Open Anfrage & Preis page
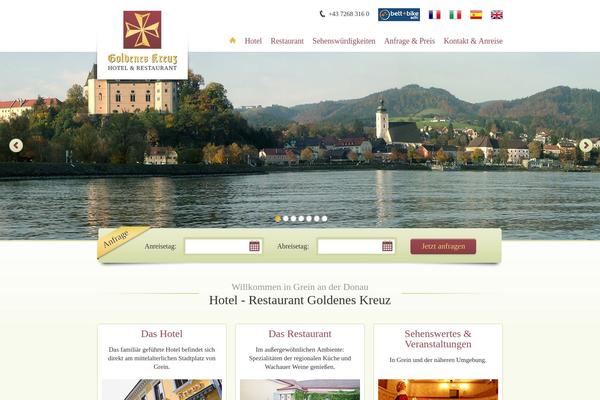 [409, 41]
